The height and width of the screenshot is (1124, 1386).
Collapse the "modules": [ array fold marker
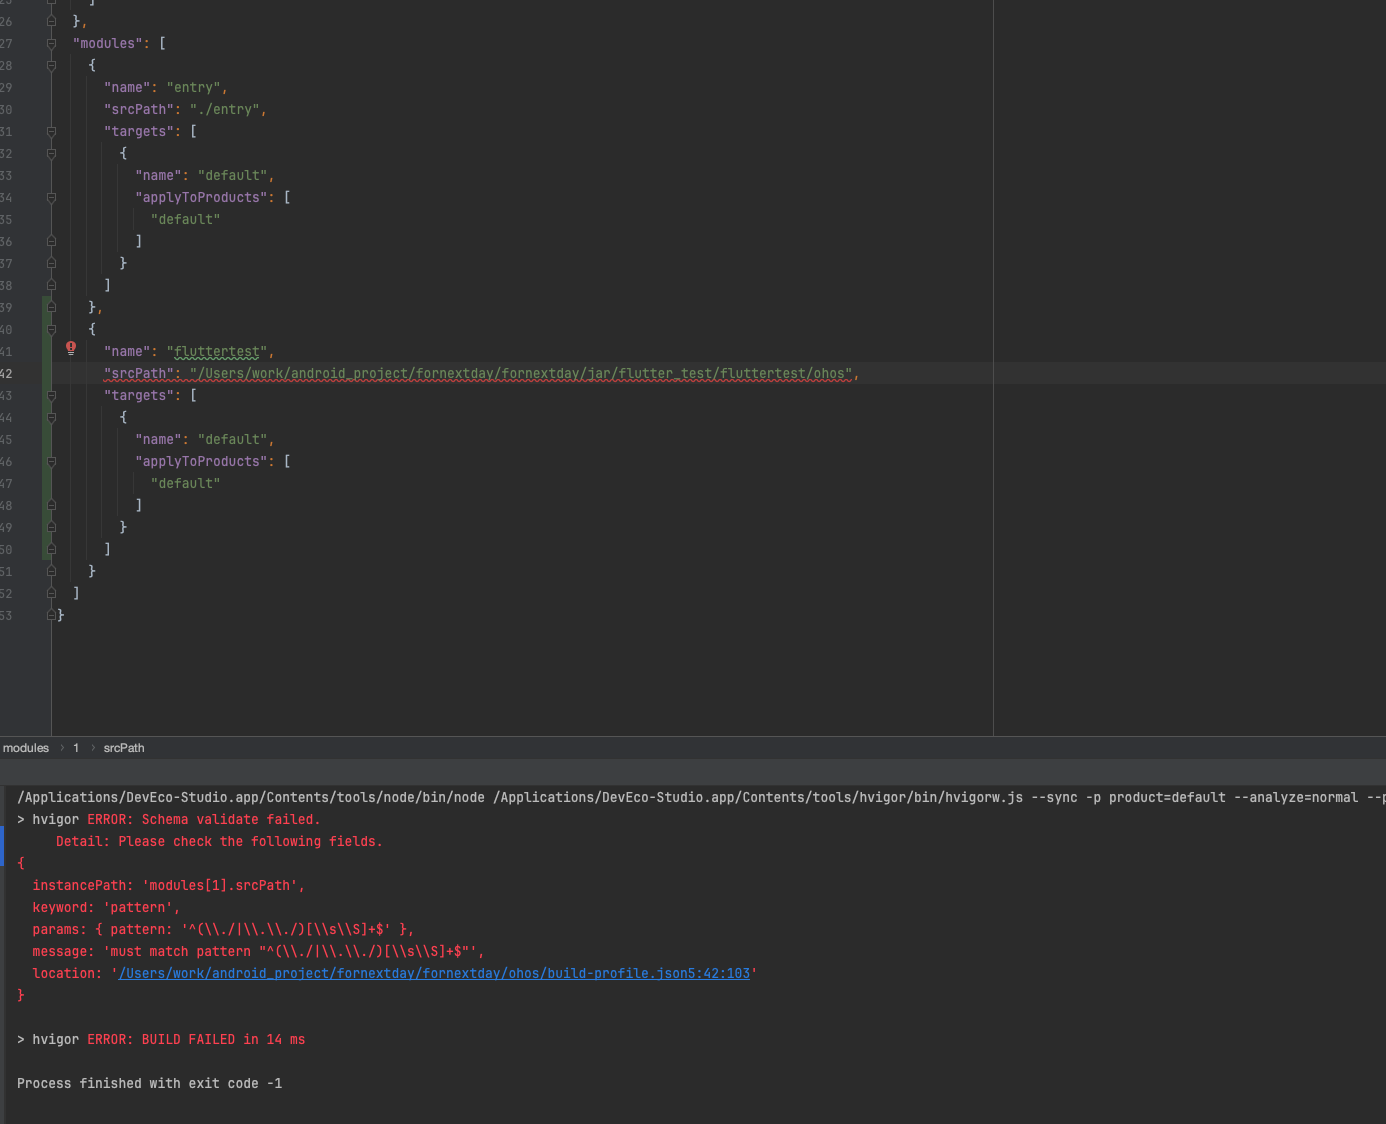(51, 43)
